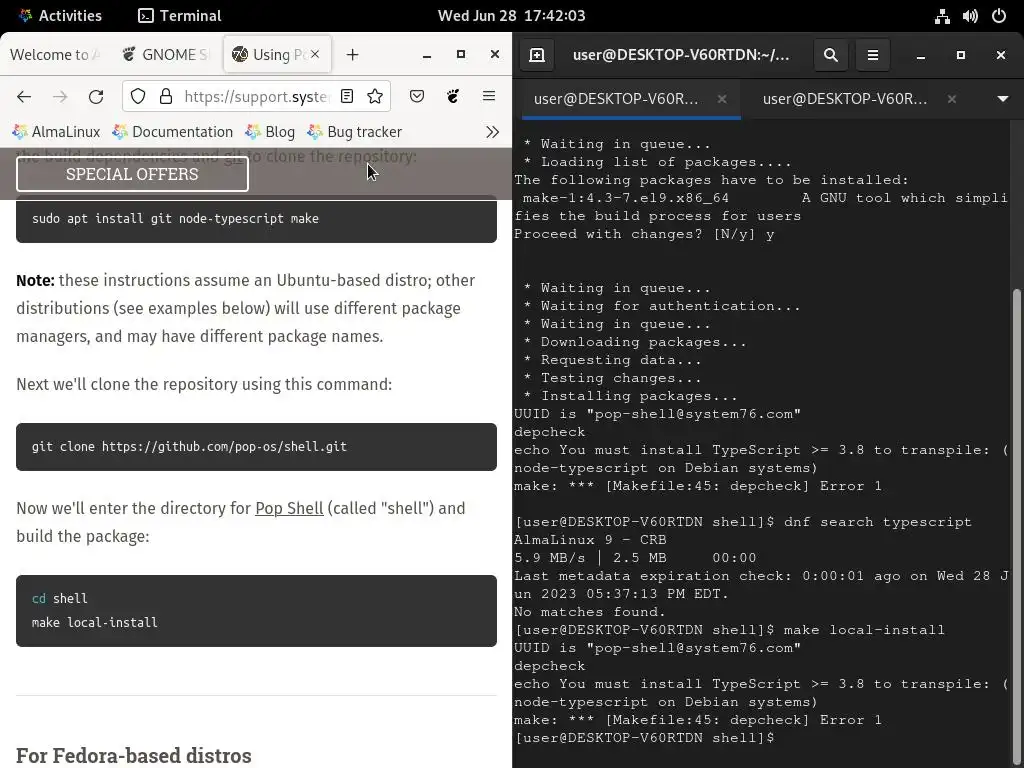Reload the current page in Firefox
This screenshot has width=1024, height=768.
pos(96,97)
